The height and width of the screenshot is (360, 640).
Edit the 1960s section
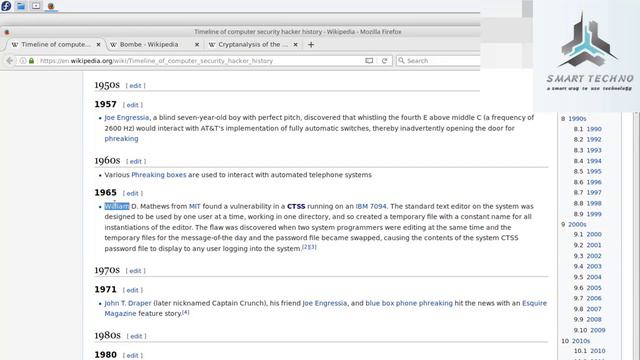point(136,161)
